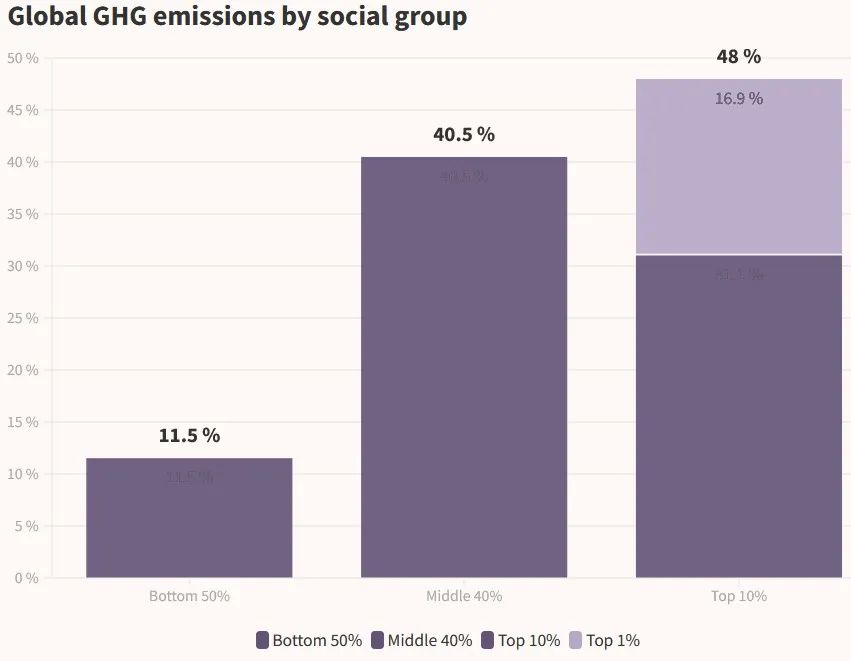Click the Bottom 50% legend color swatch
The height and width of the screenshot is (661, 851).
pyautogui.click(x=263, y=640)
